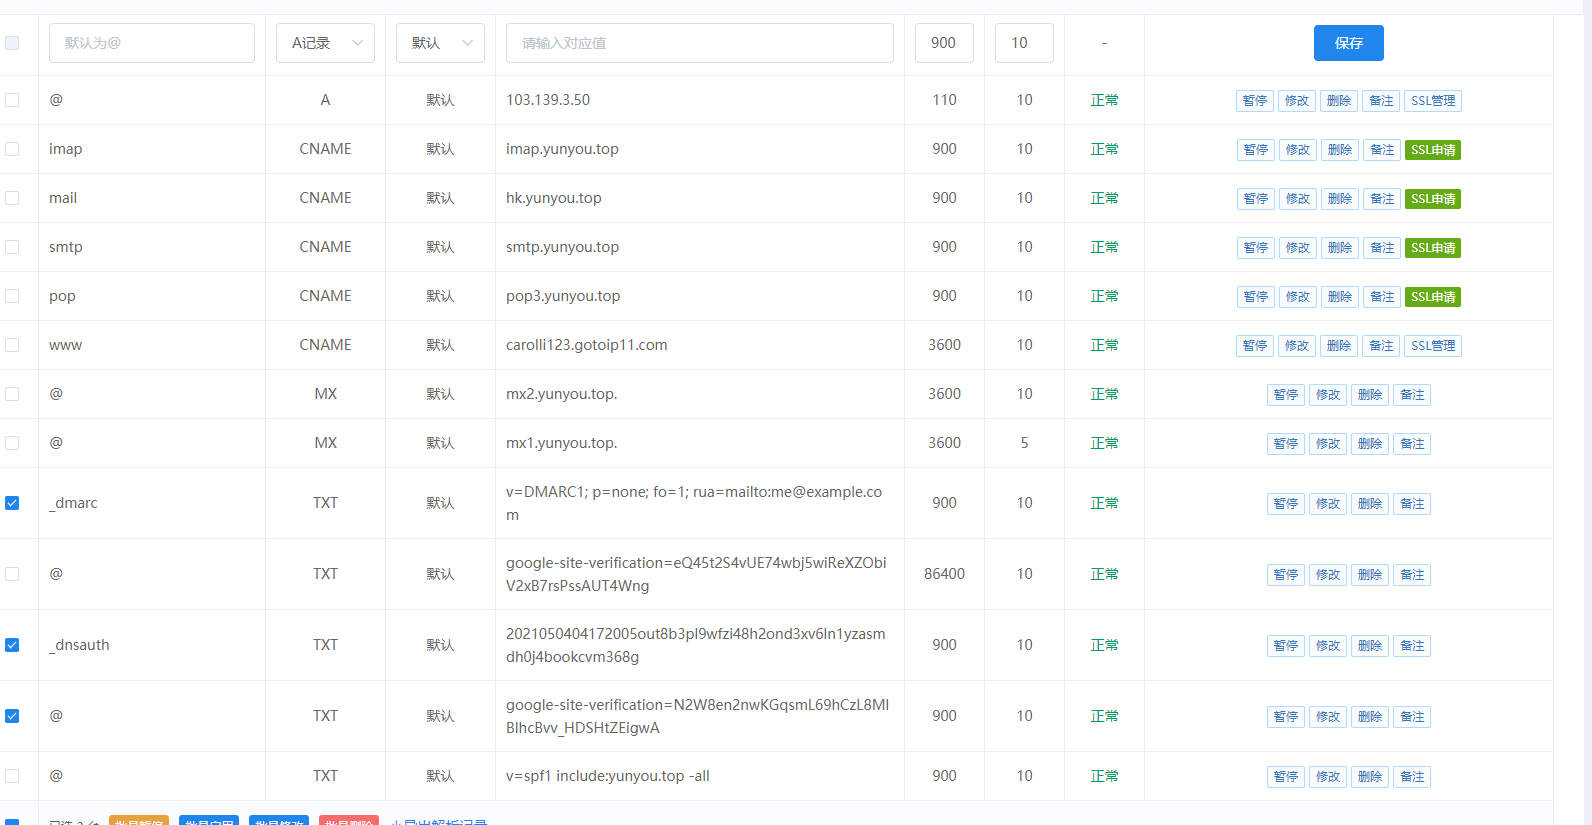1592x825 pixels.
Task: Deselect the _dnsauth record checkbox
Action: (x=12, y=645)
